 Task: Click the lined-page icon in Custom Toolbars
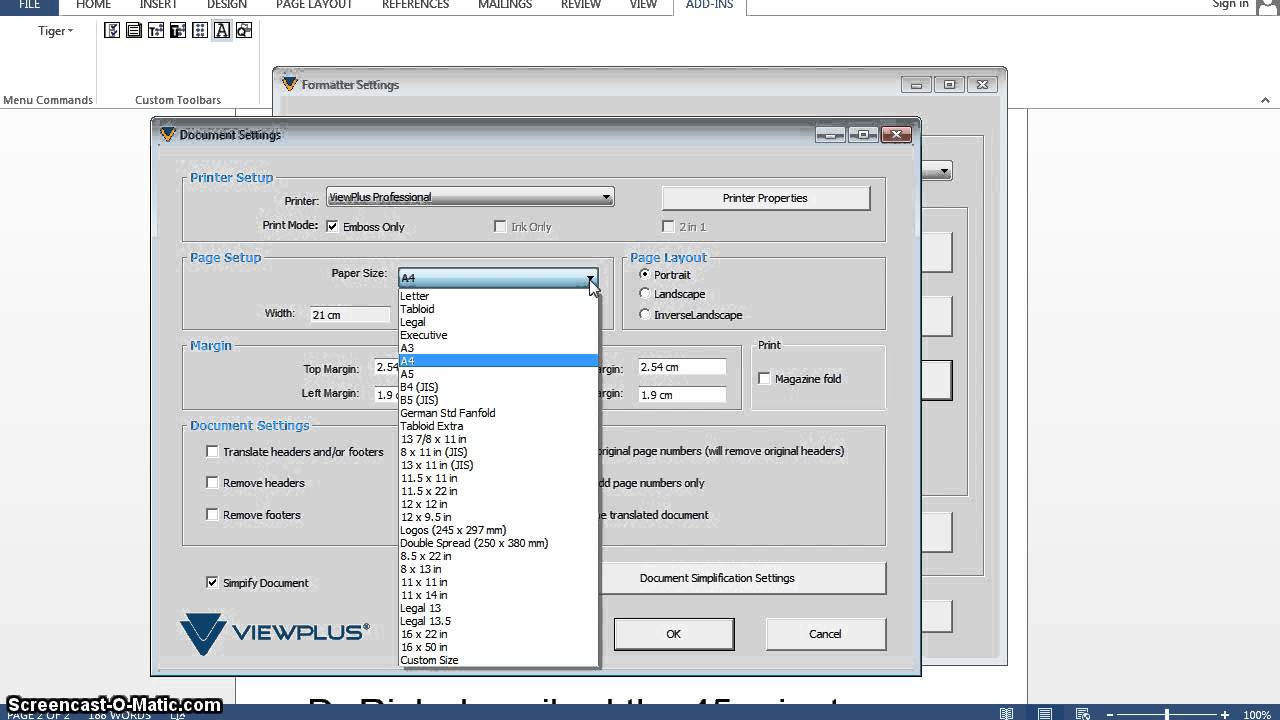click(x=134, y=31)
